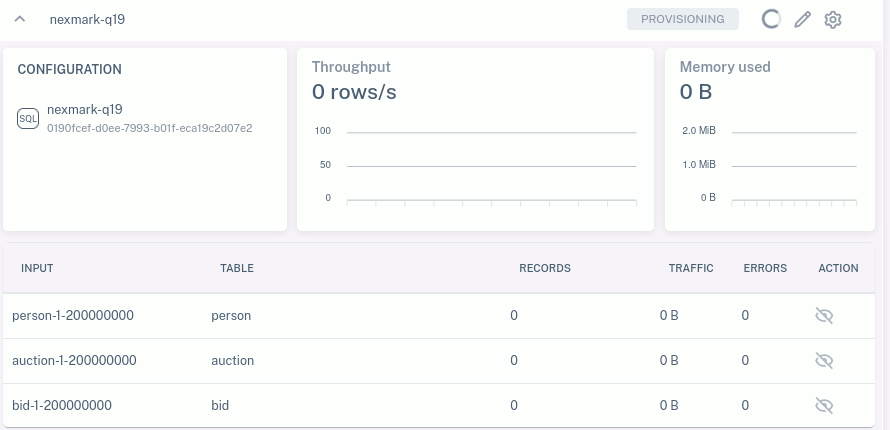This screenshot has width=890, height=430.
Task: Open nexmark-q19 program in Configuration card
Action: [85, 109]
